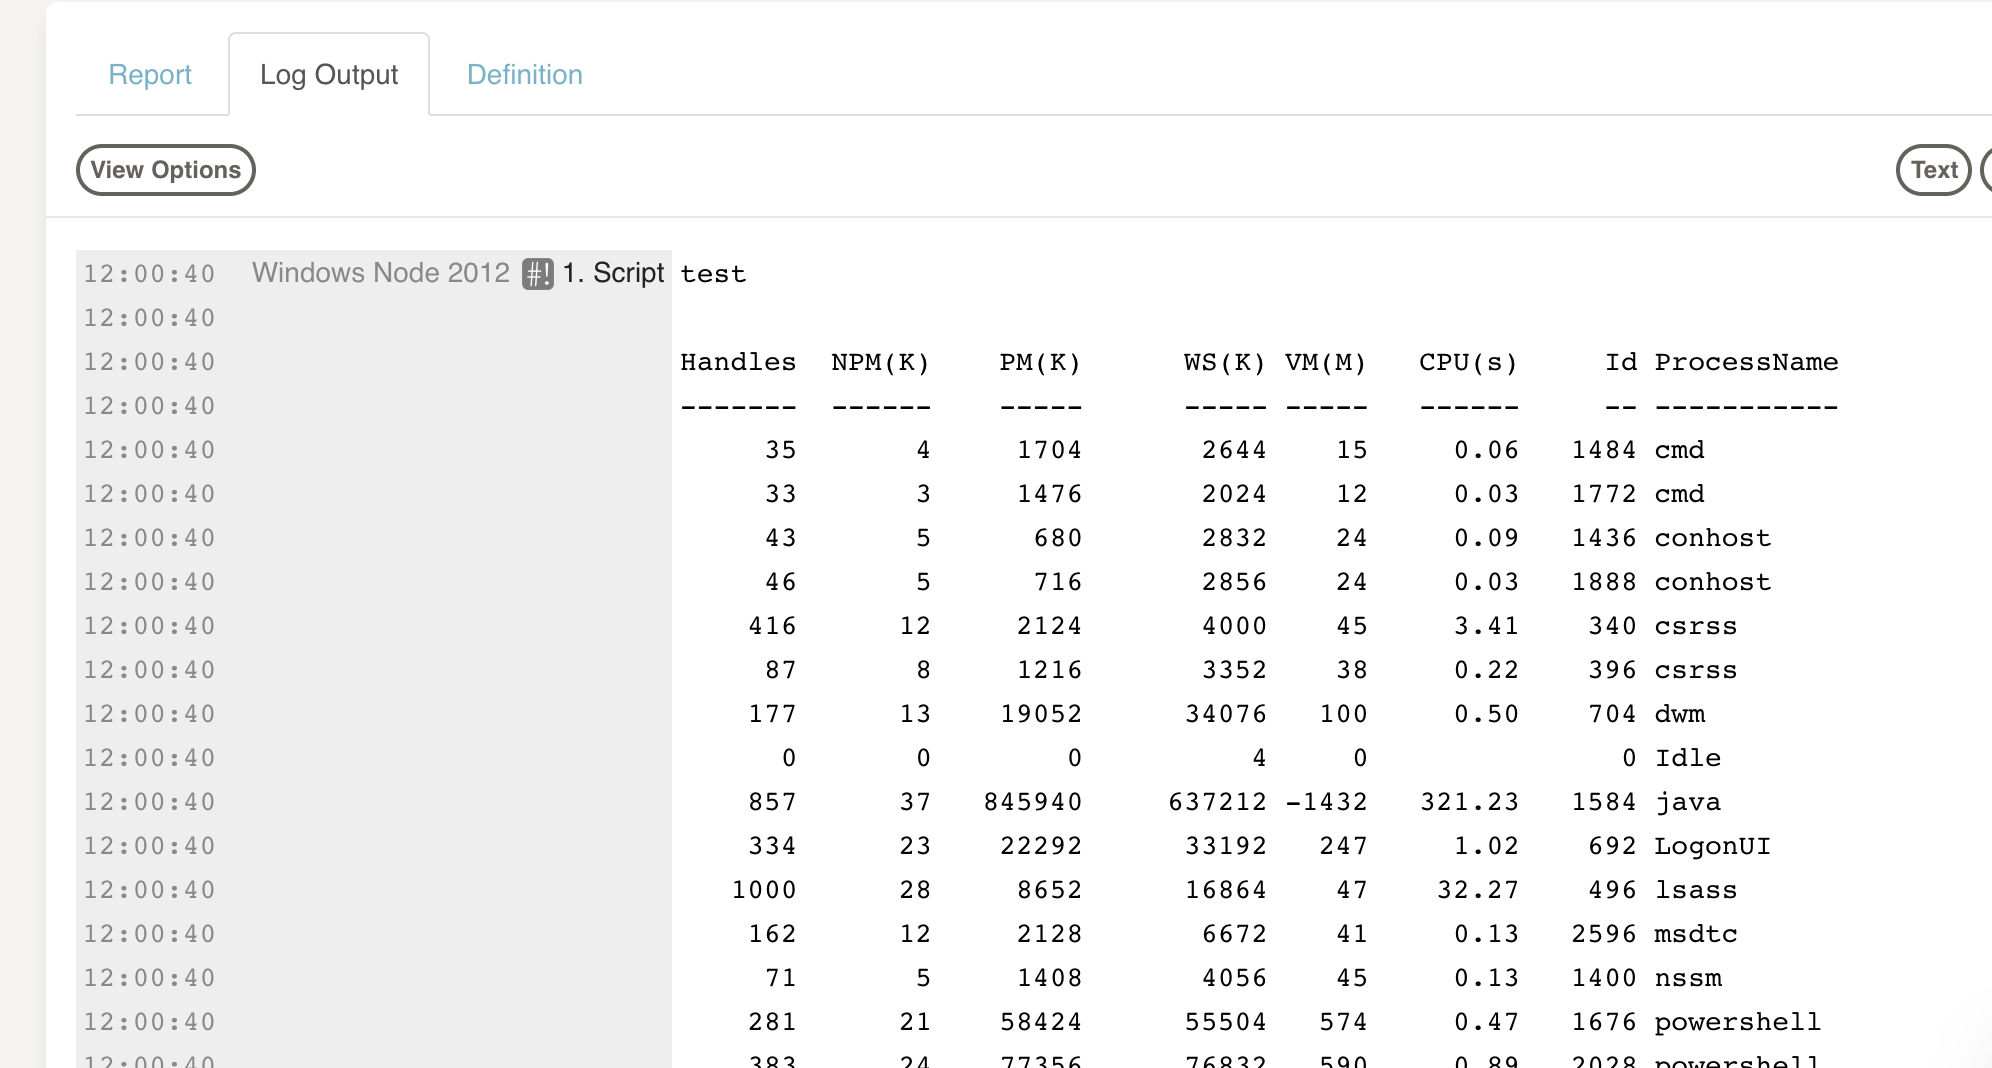Click the test script command text
Viewport: 1992px width, 1068px height.
(714, 274)
